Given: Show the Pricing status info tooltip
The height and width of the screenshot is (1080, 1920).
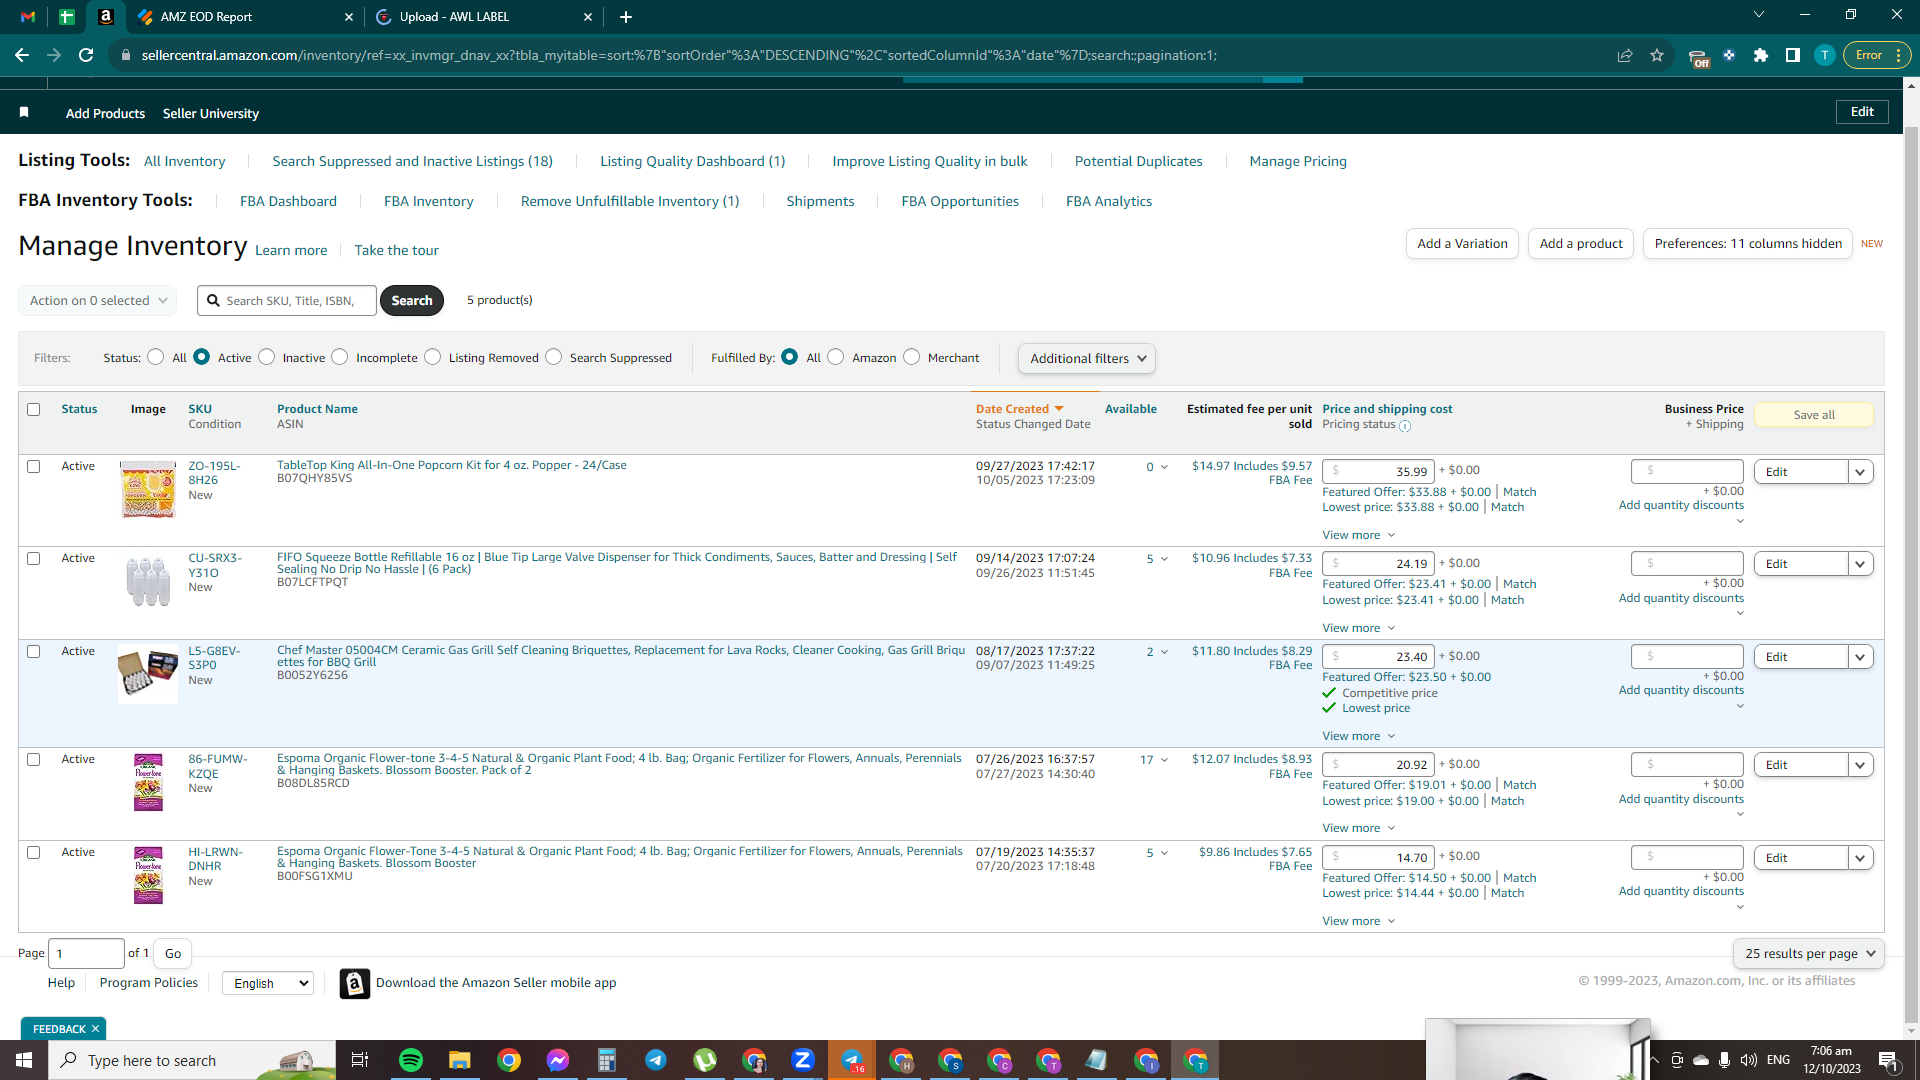Looking at the screenshot, I should [1405, 426].
